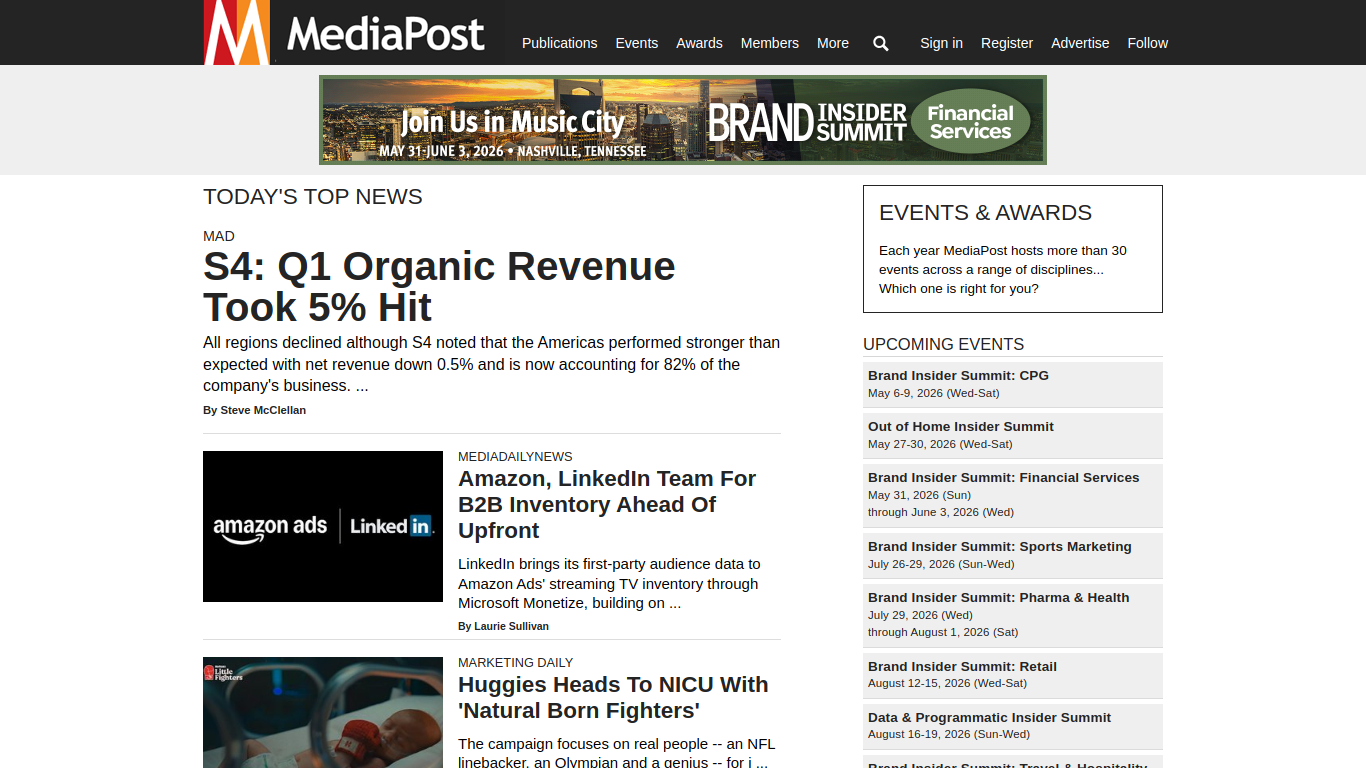
Task: Open the Huggies Heads To NICU headline
Action: 613,697
